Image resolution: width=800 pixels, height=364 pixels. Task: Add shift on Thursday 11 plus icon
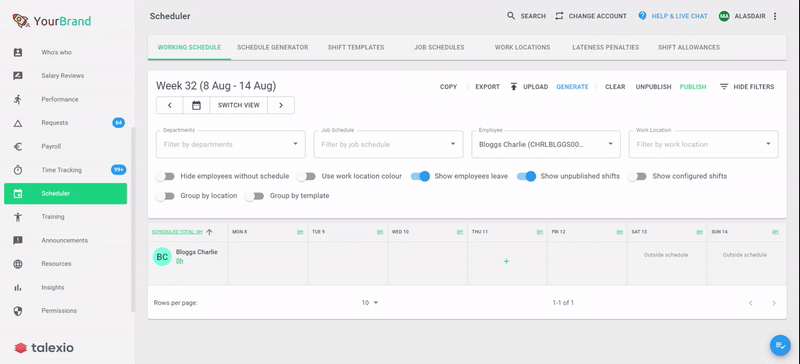click(507, 261)
